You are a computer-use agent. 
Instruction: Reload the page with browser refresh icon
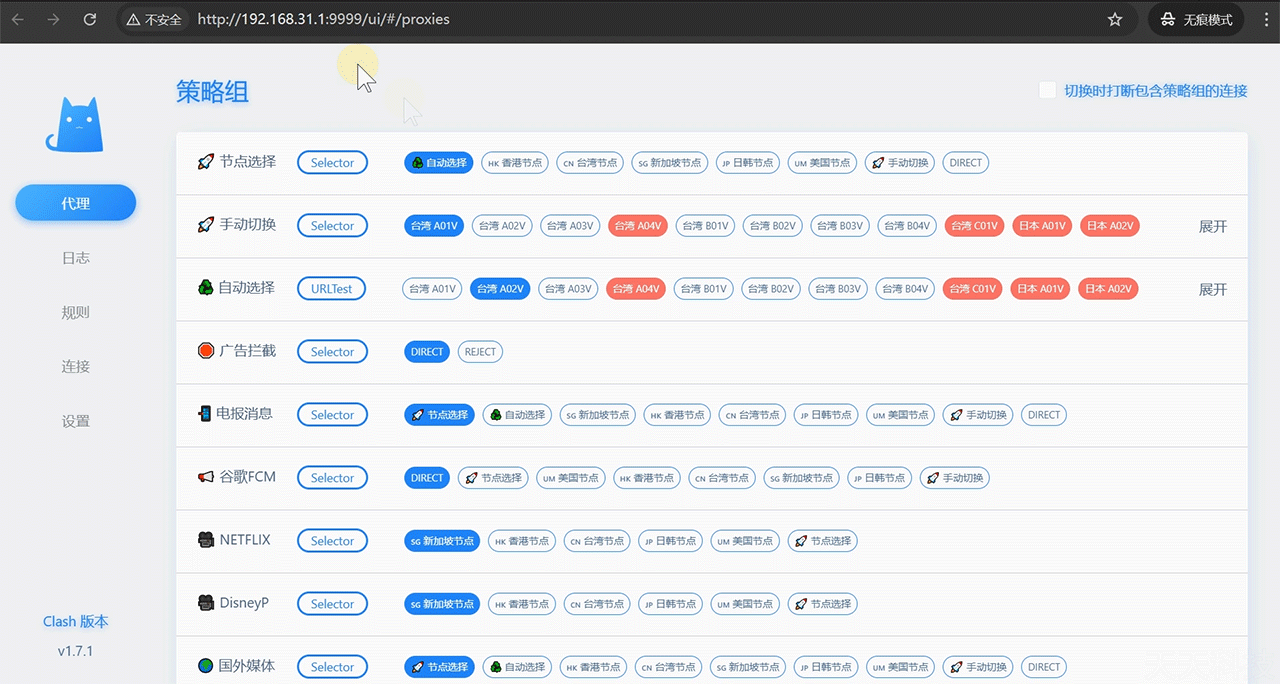coord(90,19)
